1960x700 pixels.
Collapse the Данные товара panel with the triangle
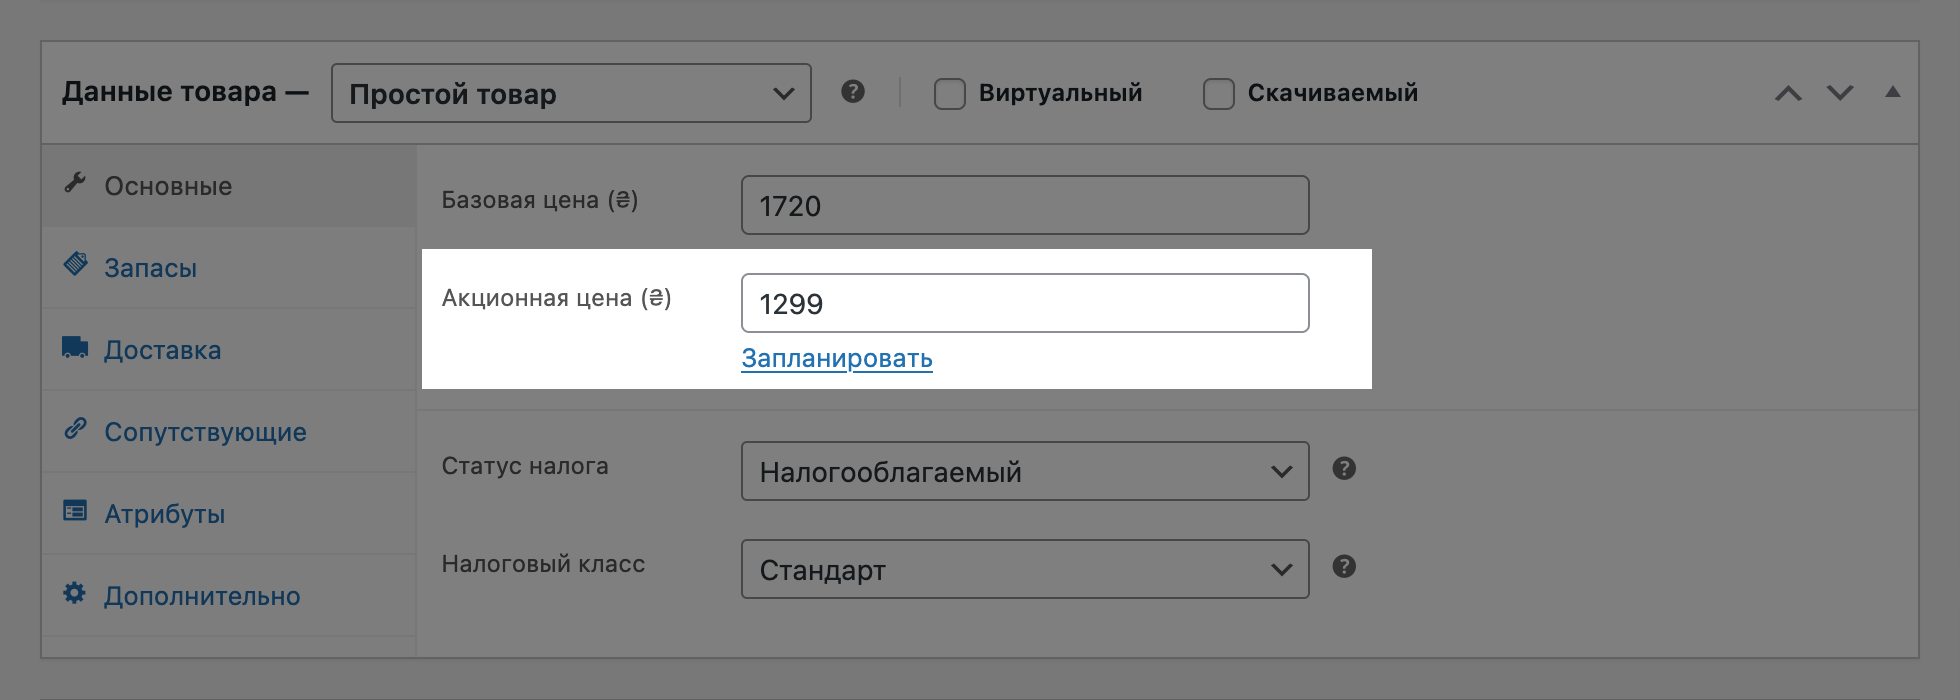coord(1892,92)
